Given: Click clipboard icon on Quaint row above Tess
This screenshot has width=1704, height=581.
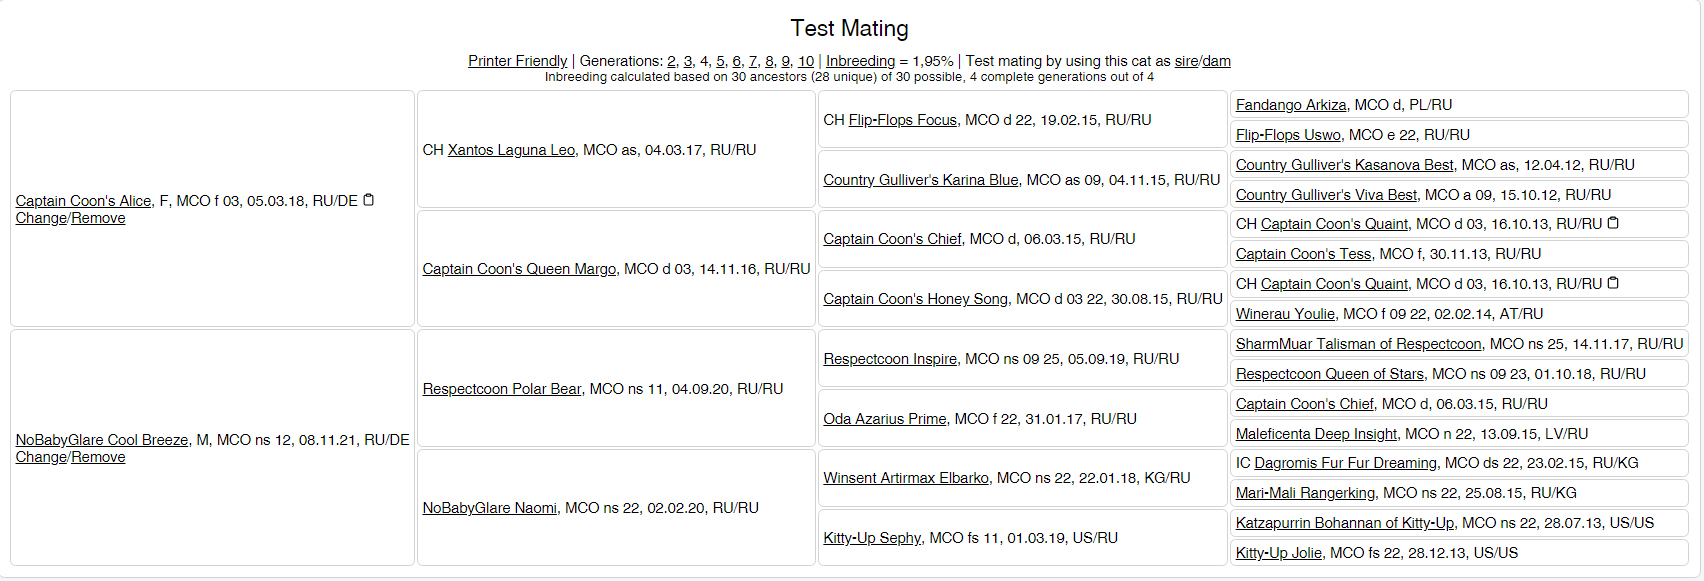Looking at the screenshot, I should [x=1613, y=223].
